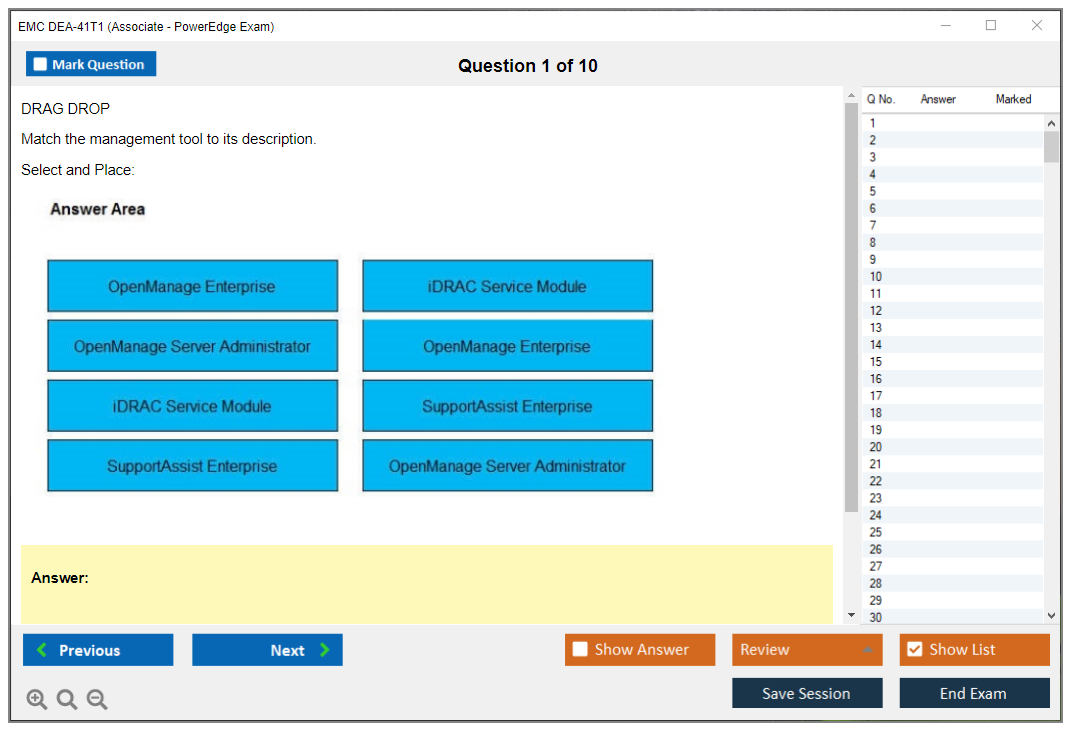Viewport: 1075px width, 735px height.
Task: Enable the Mark Question checkbox
Action: 41,65
